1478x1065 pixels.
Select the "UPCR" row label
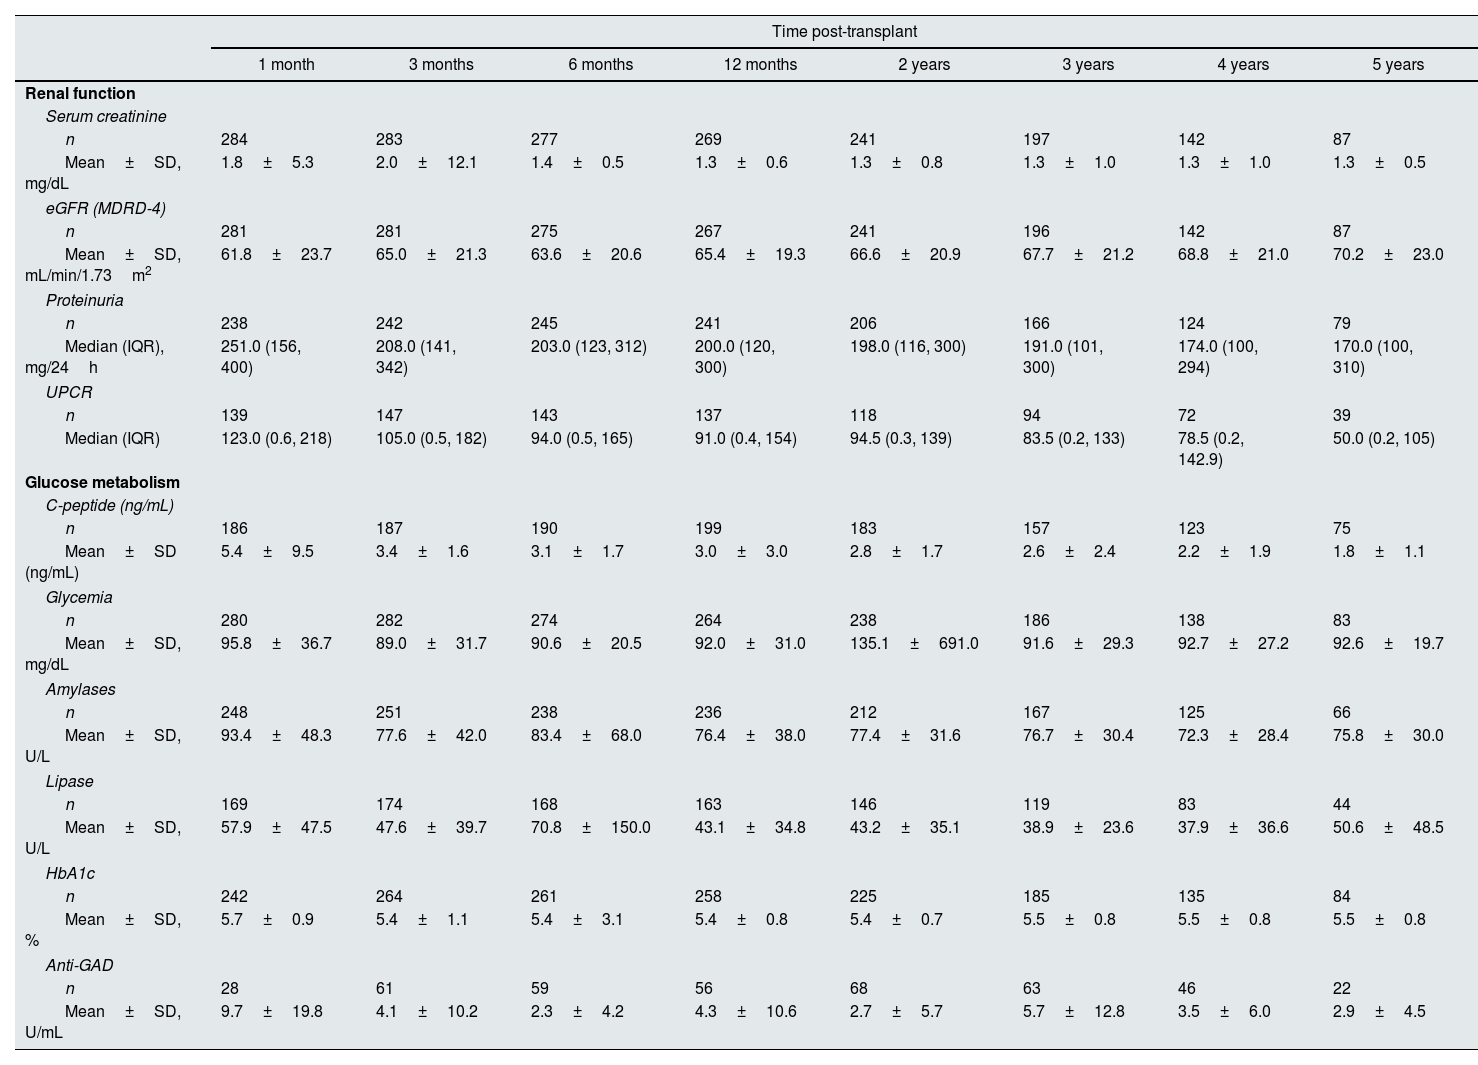click(x=67, y=392)
